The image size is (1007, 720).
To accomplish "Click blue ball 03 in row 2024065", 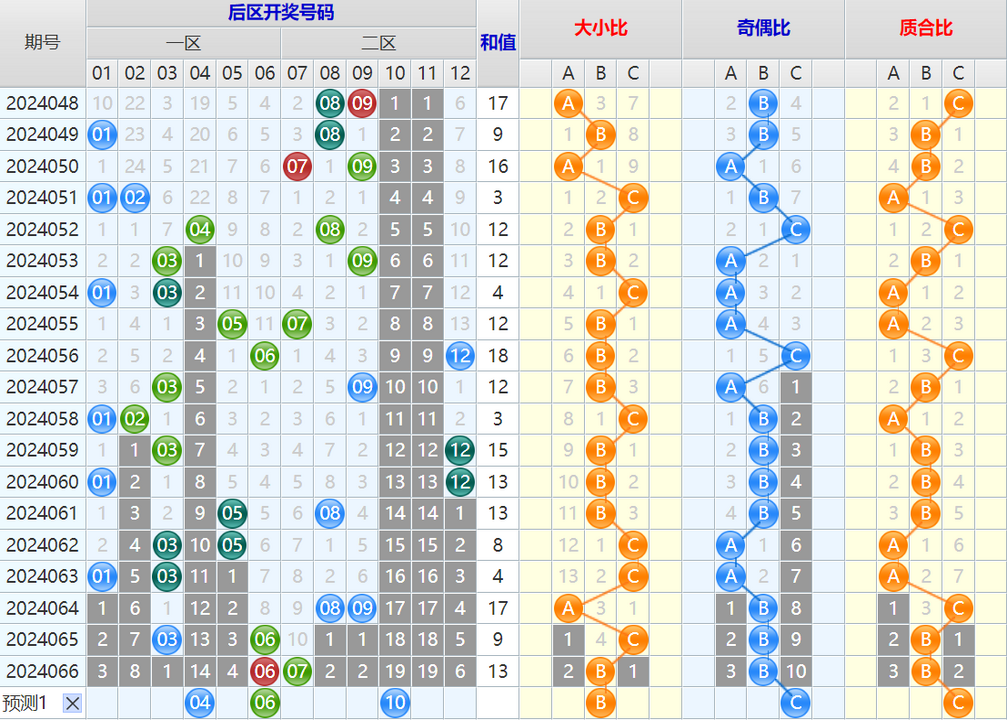I will pos(167,640).
